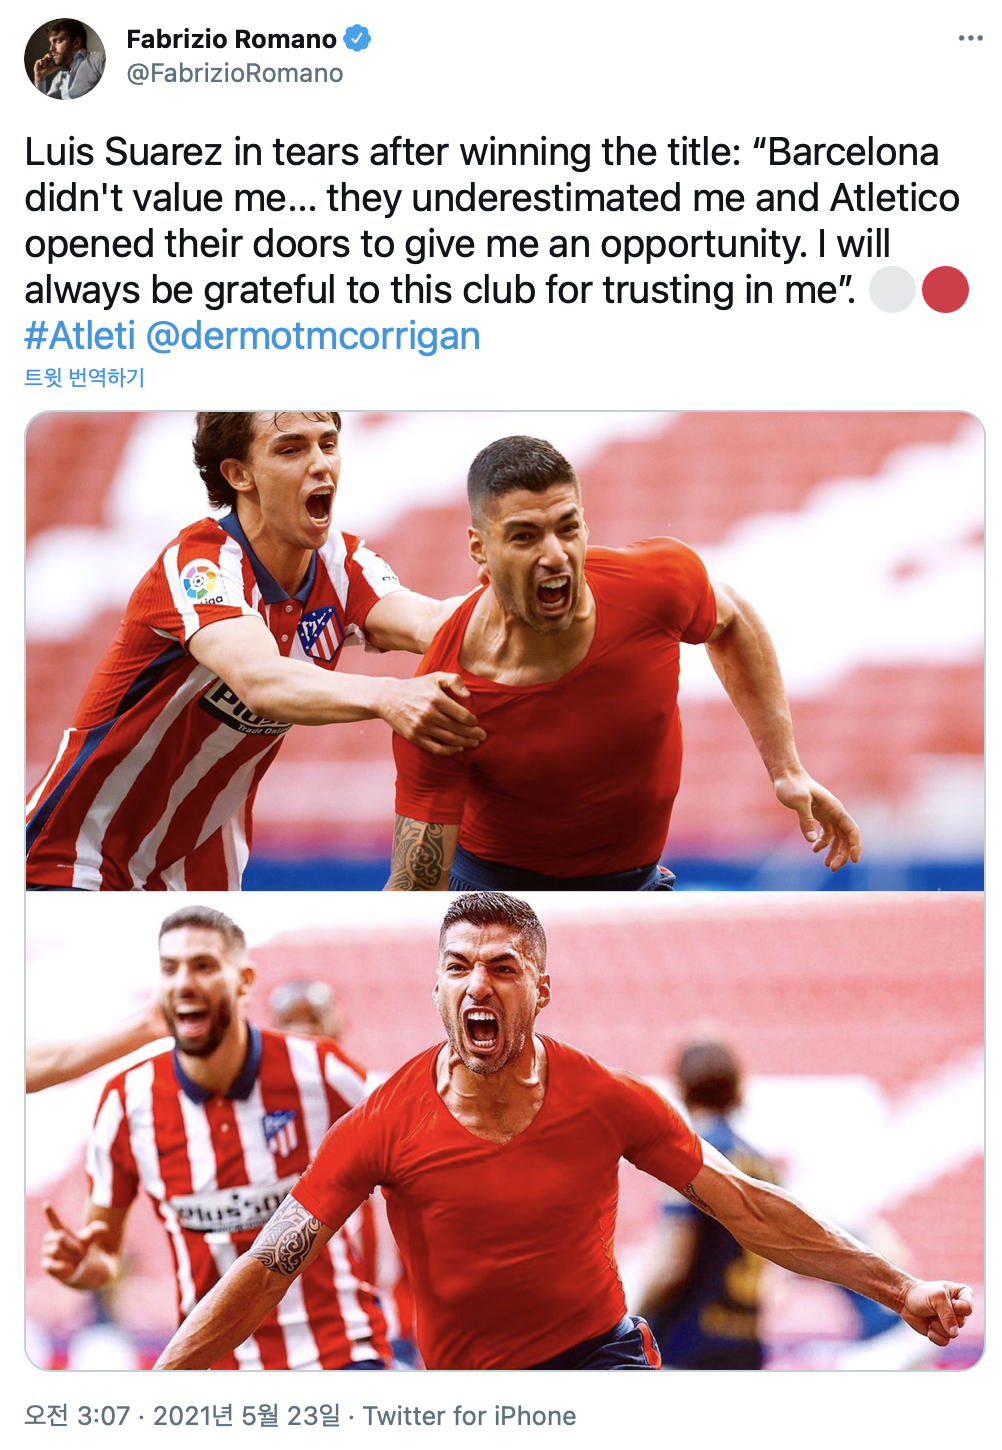Open the #Atleti hashtag

coord(80,336)
